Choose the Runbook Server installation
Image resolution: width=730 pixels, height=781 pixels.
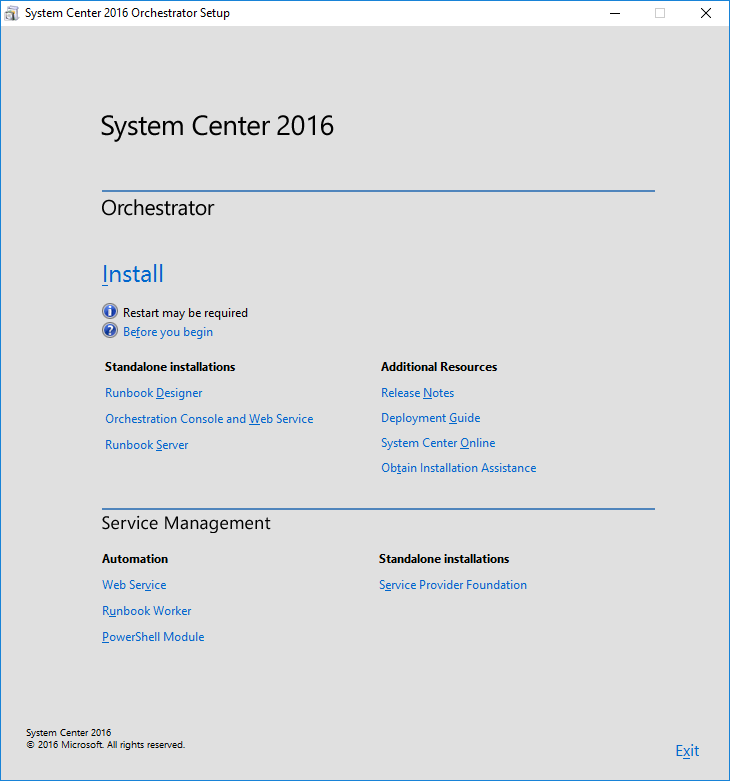[x=146, y=445]
